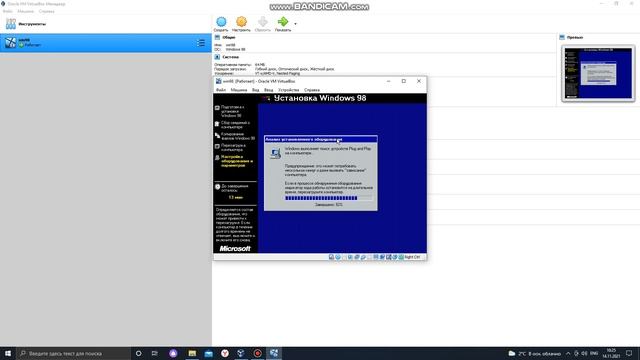
Task: Click the taskbar search box
Action: click(x=73, y=353)
